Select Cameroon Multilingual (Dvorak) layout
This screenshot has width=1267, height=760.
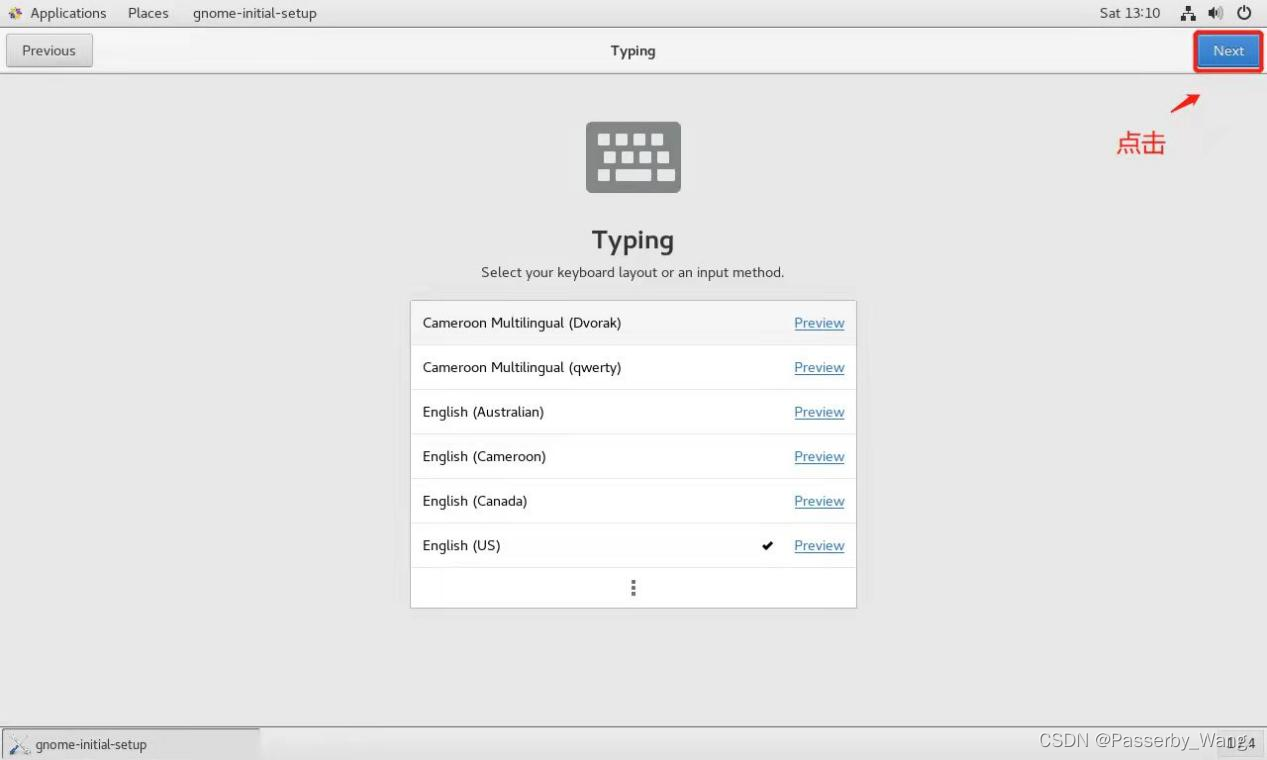click(x=633, y=323)
